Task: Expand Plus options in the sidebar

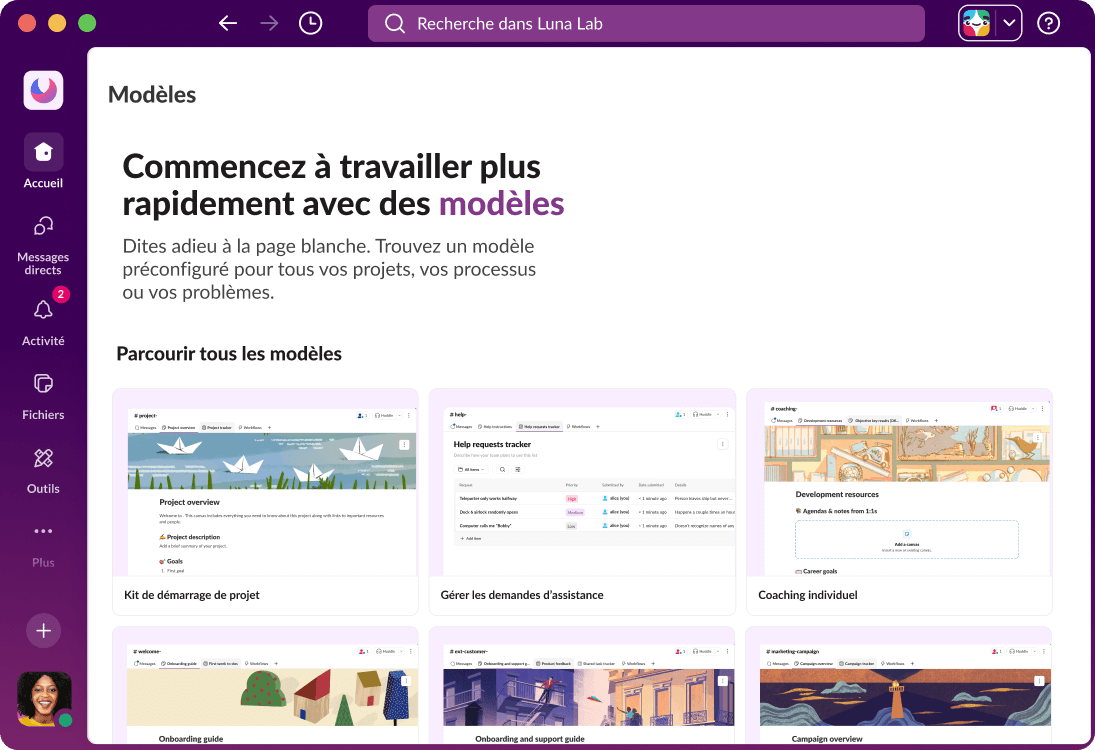Action: (43, 545)
